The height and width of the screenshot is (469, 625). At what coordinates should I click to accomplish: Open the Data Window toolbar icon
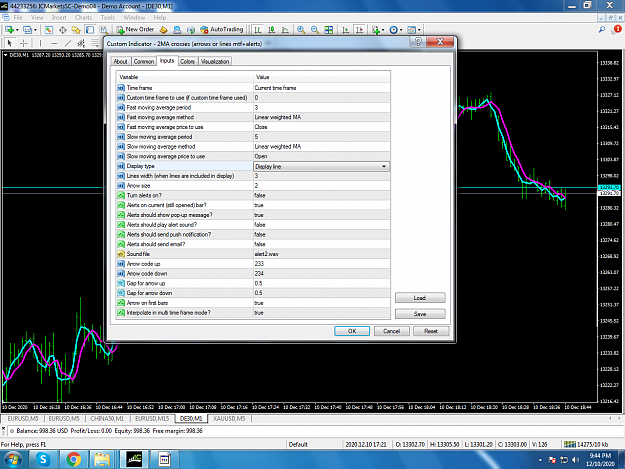(x=63, y=30)
